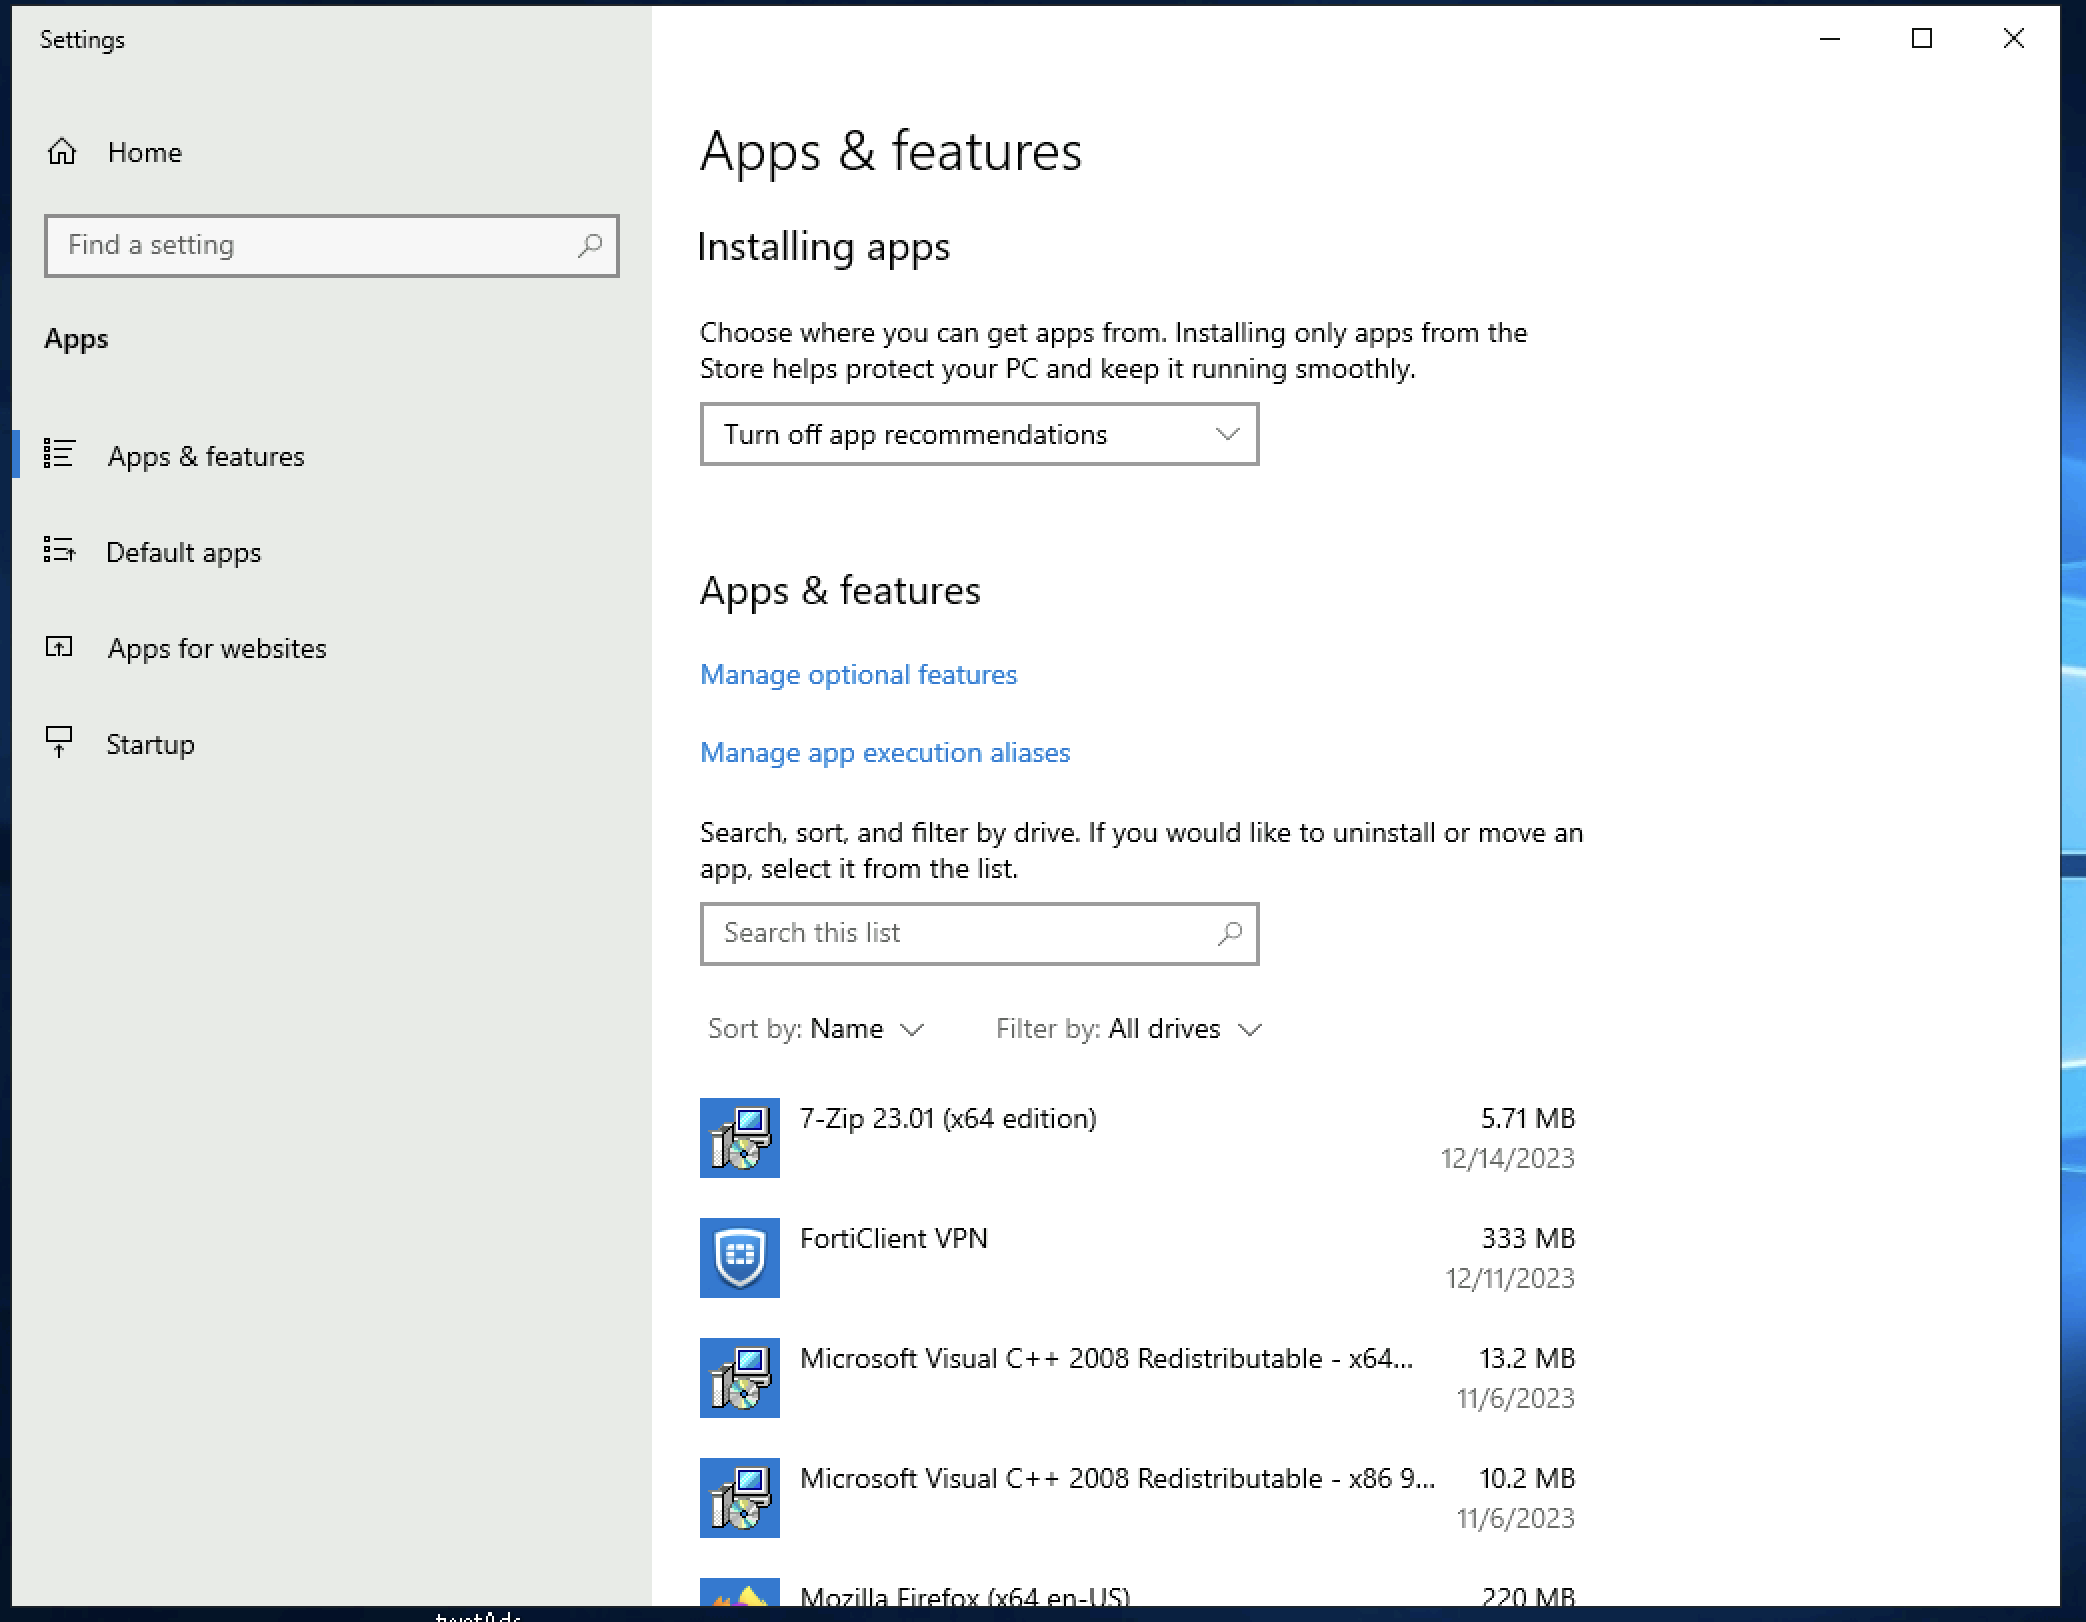Open Manage optional features link
Screen dimensions: 2086x1622
(x=858, y=675)
